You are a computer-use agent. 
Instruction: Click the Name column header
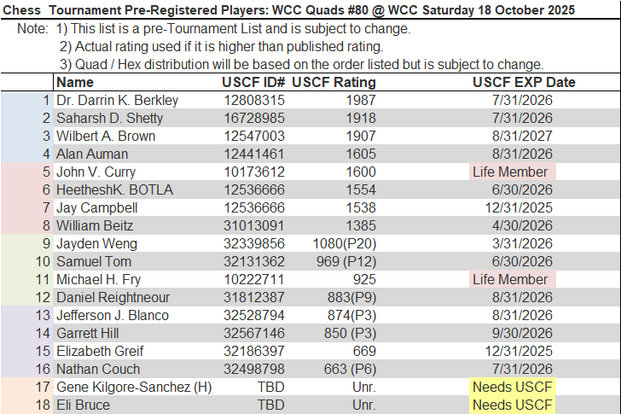75,82
